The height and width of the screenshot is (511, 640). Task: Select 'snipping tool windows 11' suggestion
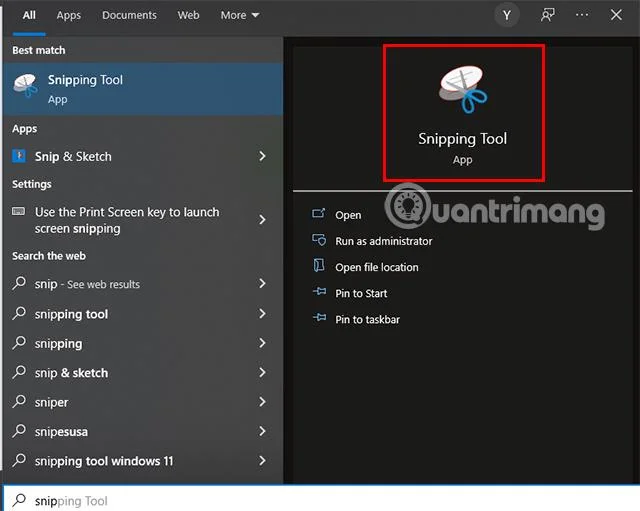[x=143, y=461]
